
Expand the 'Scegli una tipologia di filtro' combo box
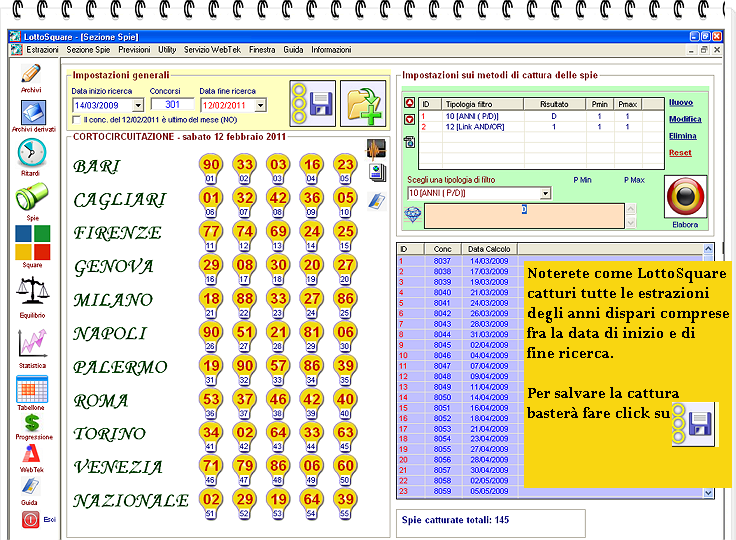545,193
